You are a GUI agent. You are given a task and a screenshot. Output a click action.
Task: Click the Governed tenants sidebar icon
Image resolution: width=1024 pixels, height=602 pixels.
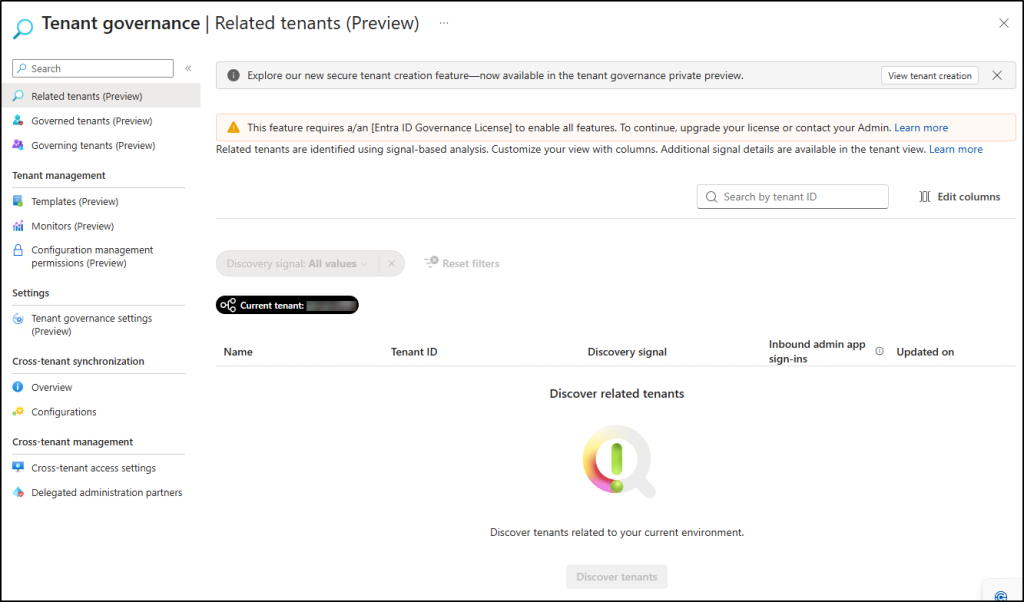tap(19, 121)
